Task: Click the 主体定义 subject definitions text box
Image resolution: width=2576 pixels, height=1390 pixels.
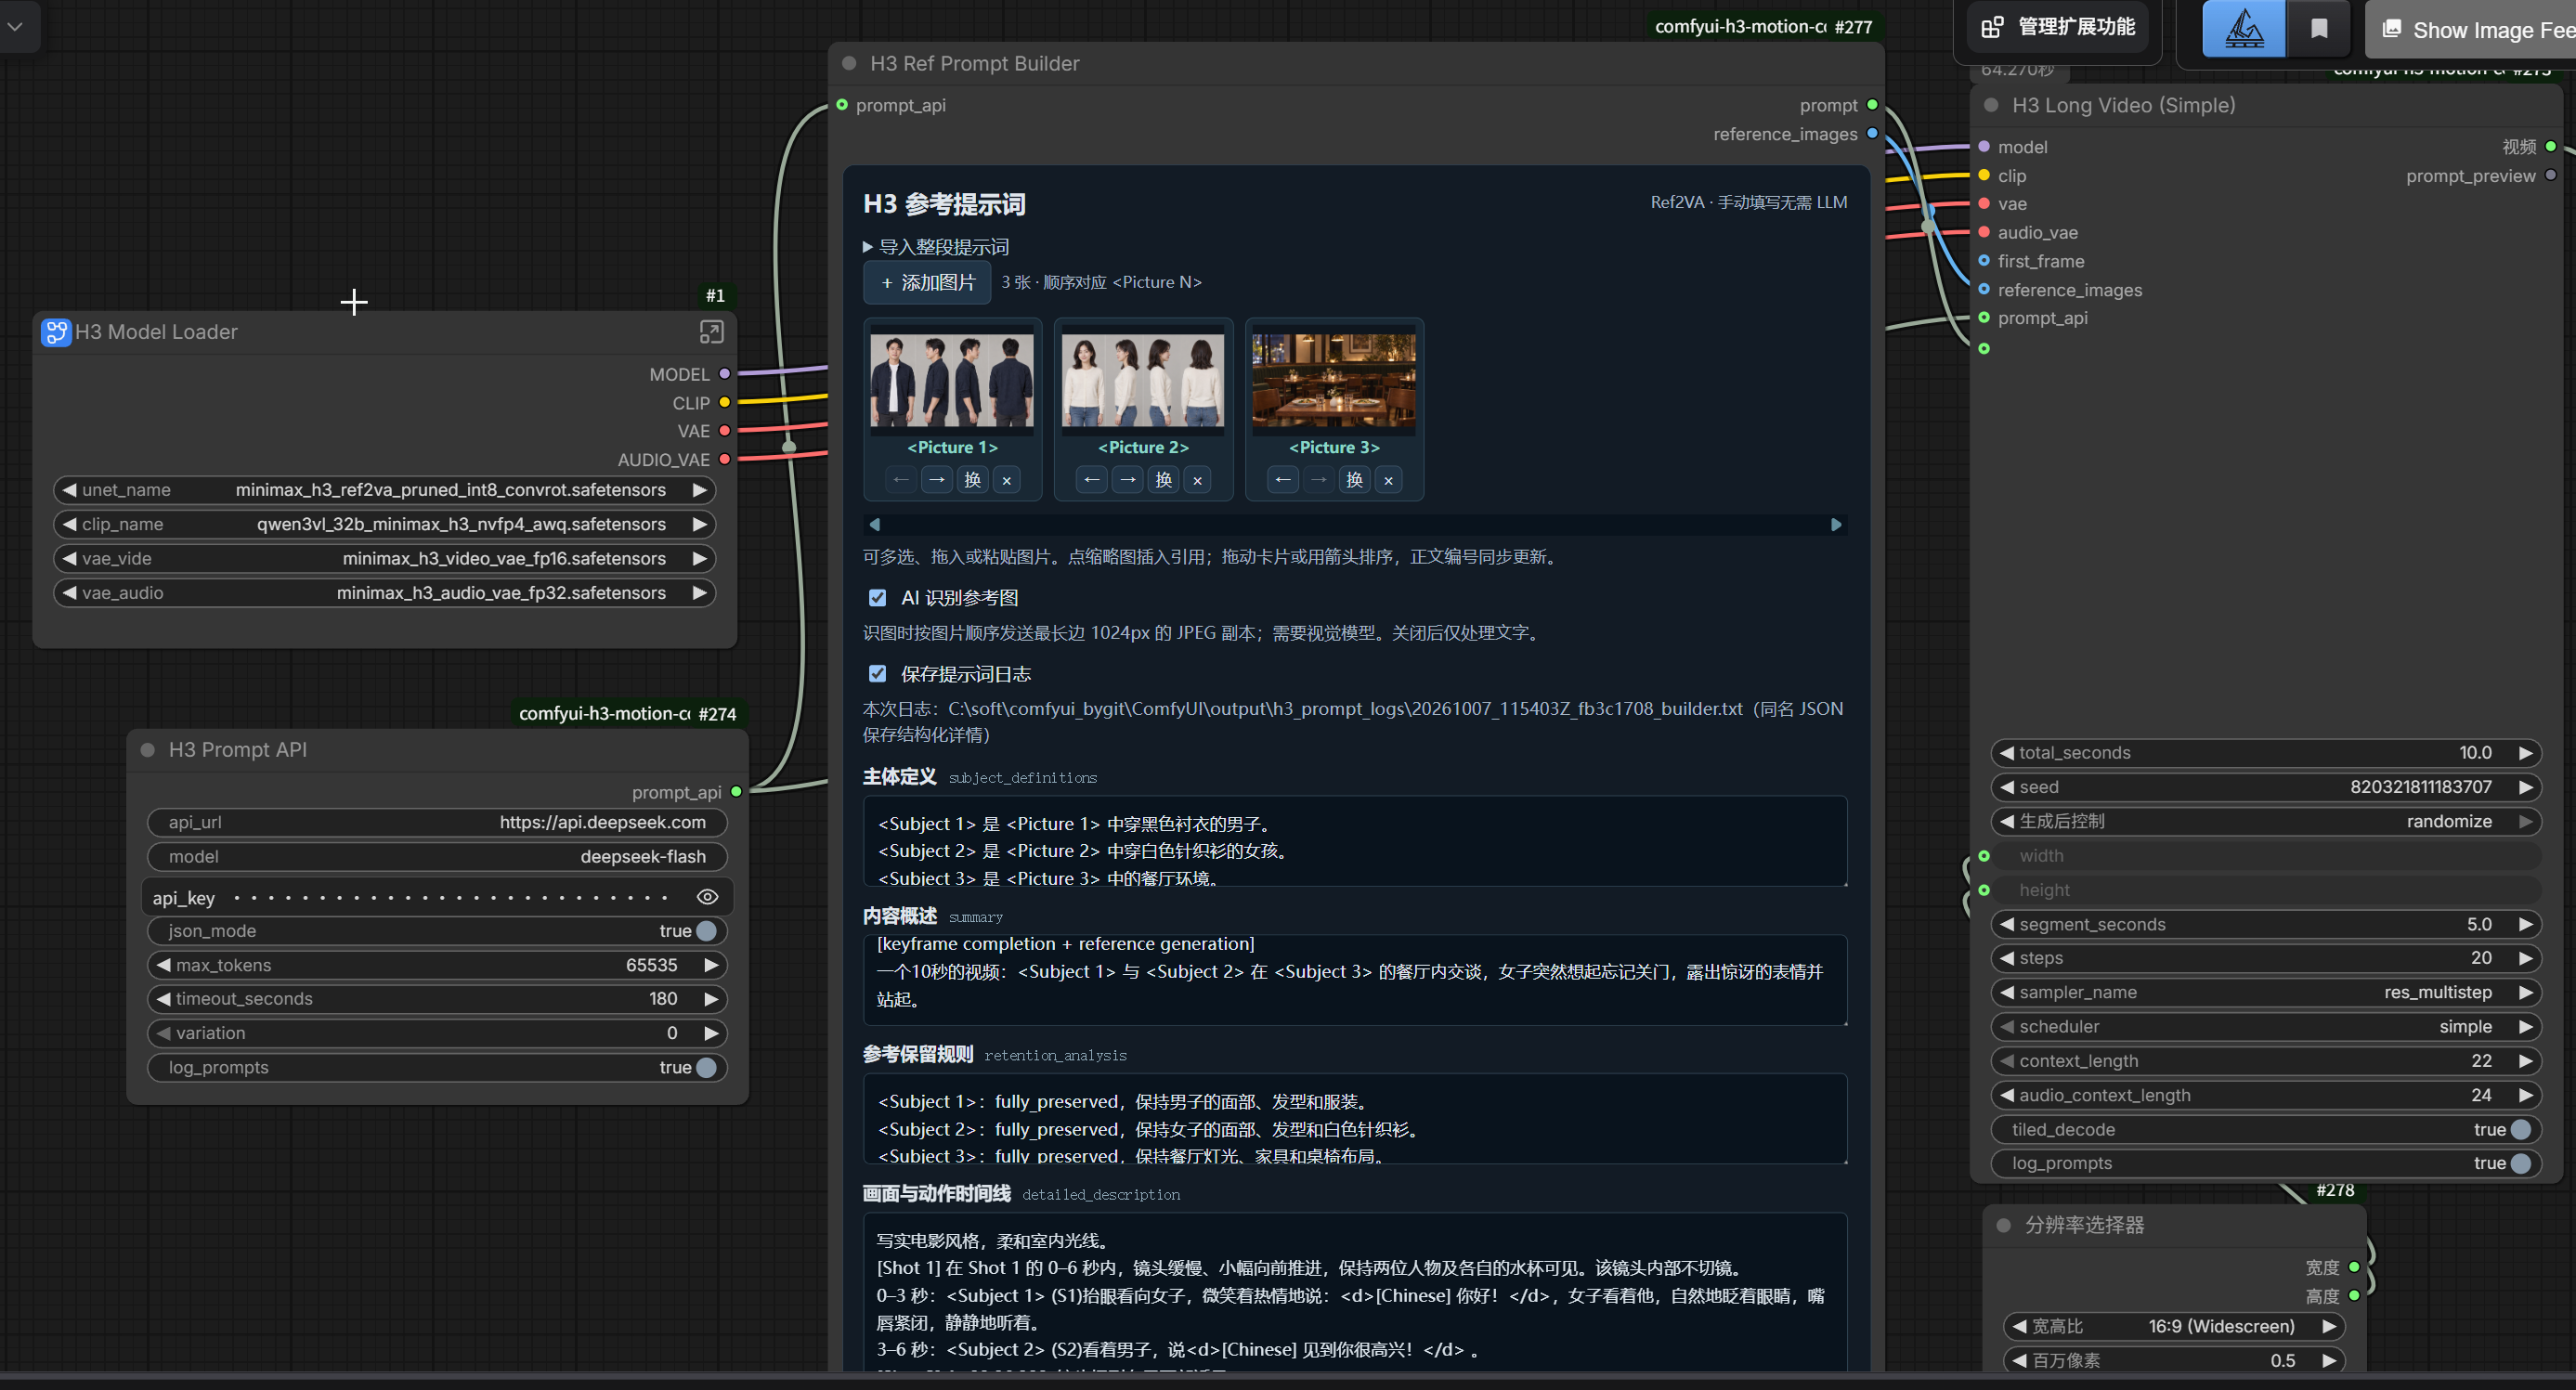Action: click(1354, 841)
